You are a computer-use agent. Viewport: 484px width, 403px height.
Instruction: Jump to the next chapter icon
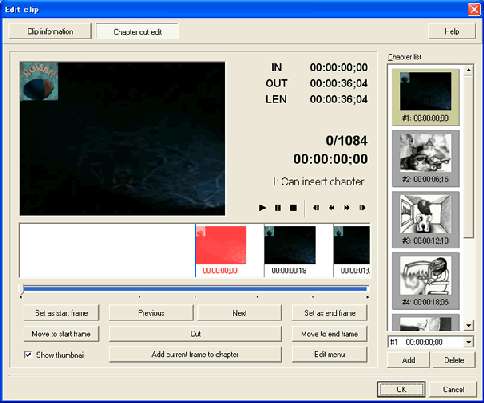click(362, 208)
